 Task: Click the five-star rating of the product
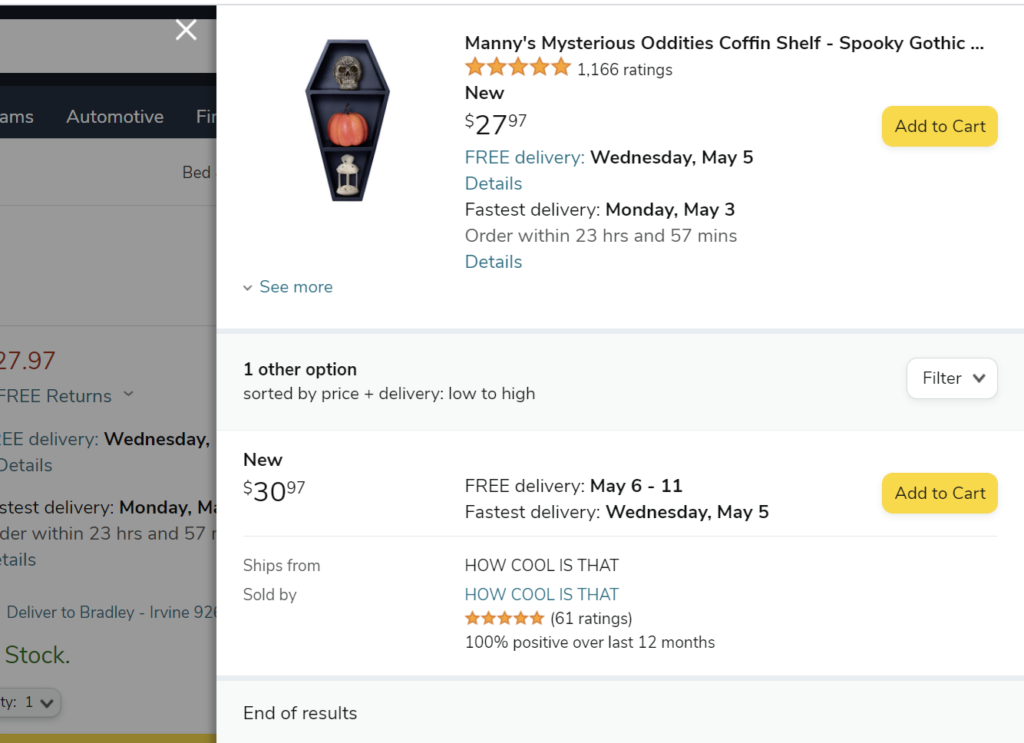tap(517, 68)
